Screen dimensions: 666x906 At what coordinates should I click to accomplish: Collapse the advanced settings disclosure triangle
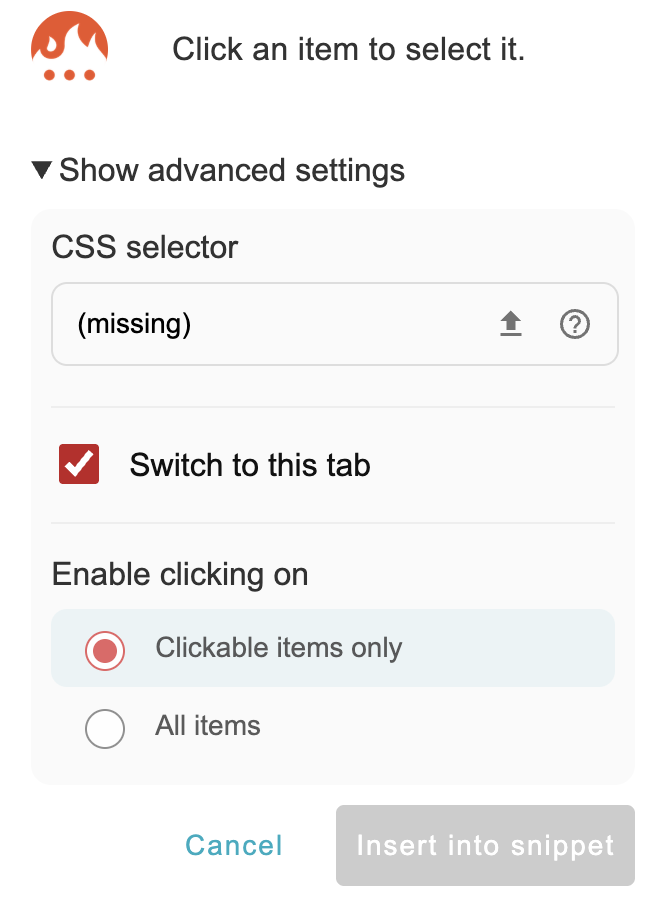(x=41, y=170)
